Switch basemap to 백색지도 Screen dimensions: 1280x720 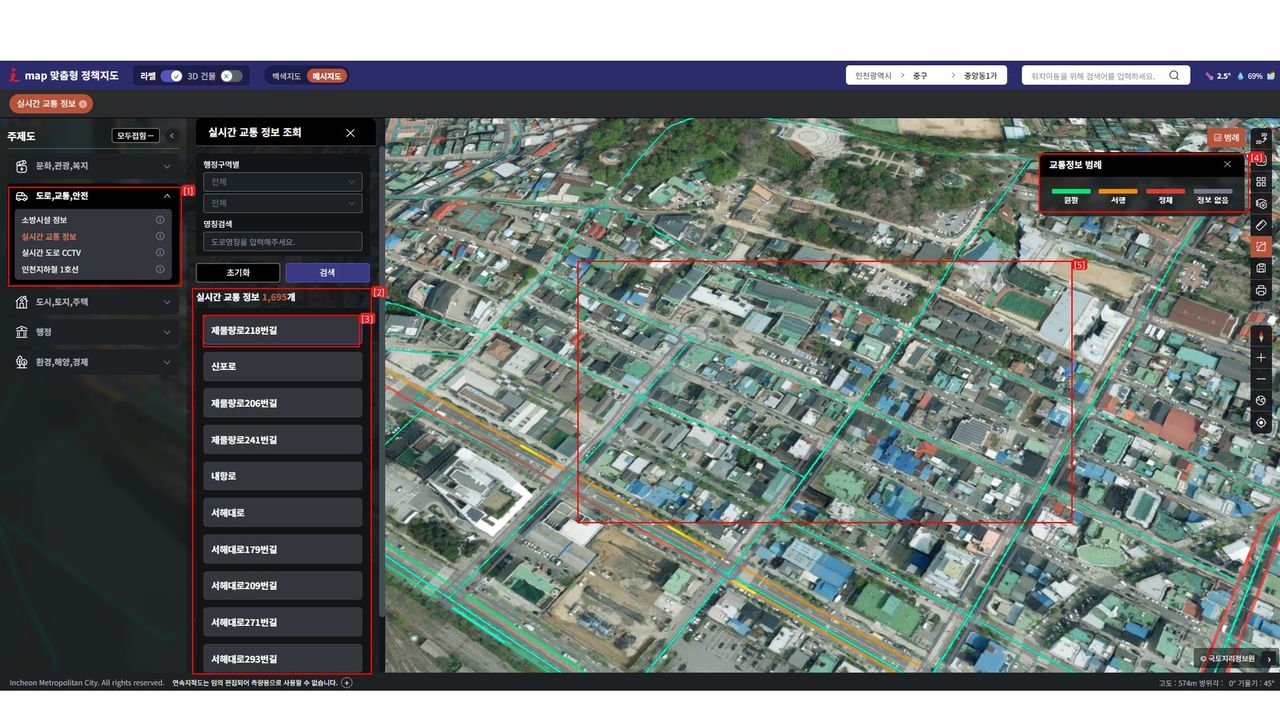point(286,76)
